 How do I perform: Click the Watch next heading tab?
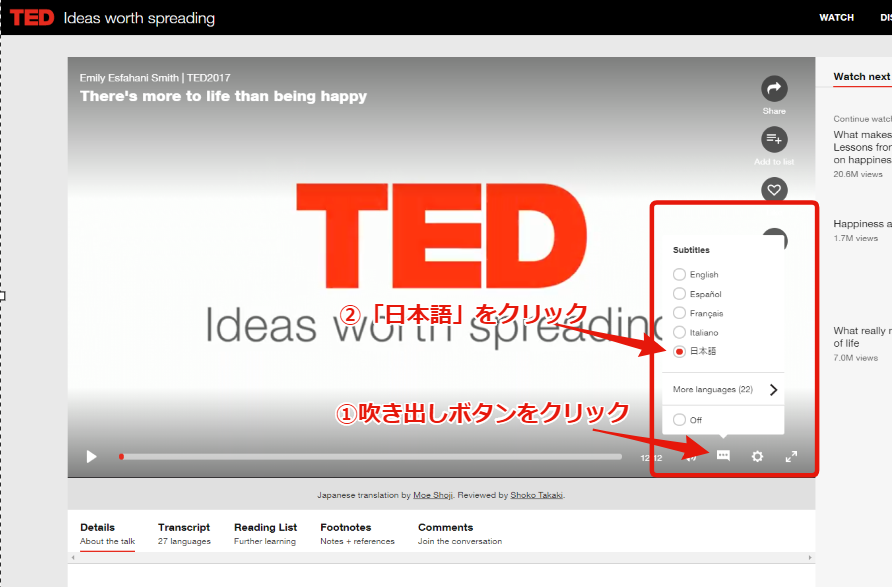pyautogui.click(x=862, y=76)
